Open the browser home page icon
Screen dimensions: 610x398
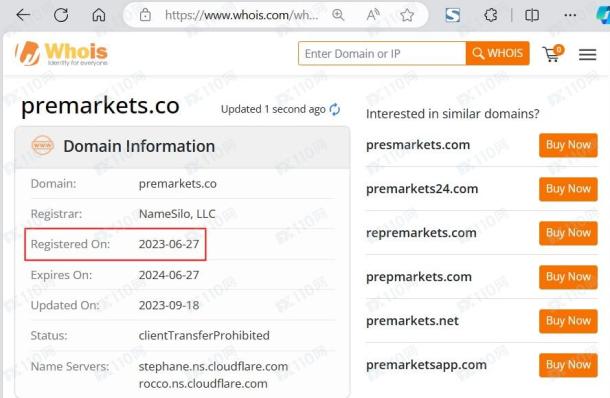pos(99,15)
